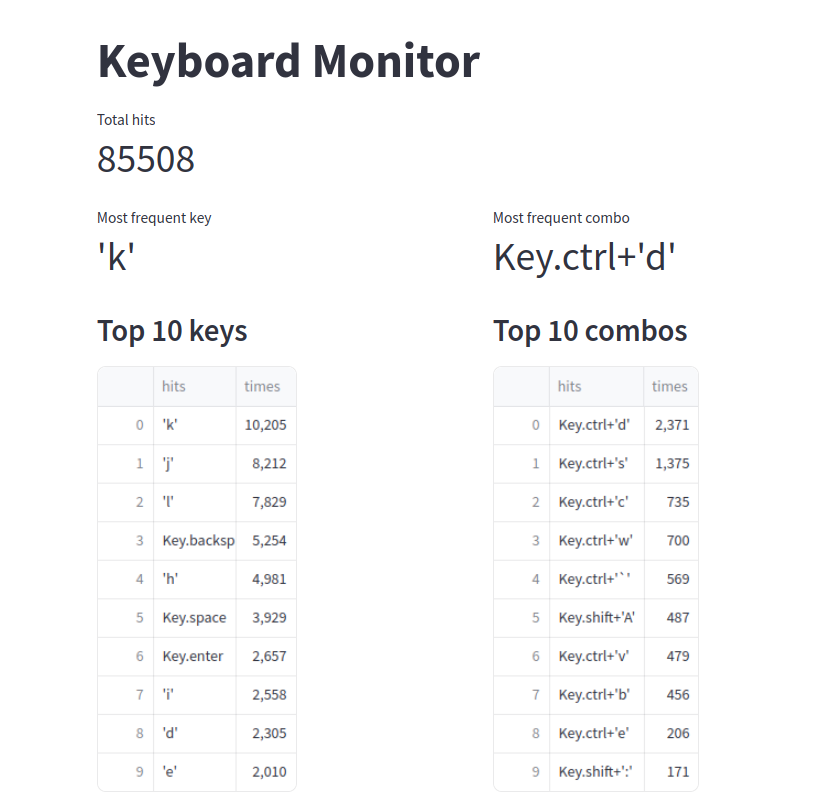
Task: Click the Keyboard Monitor title
Action: tap(288, 61)
